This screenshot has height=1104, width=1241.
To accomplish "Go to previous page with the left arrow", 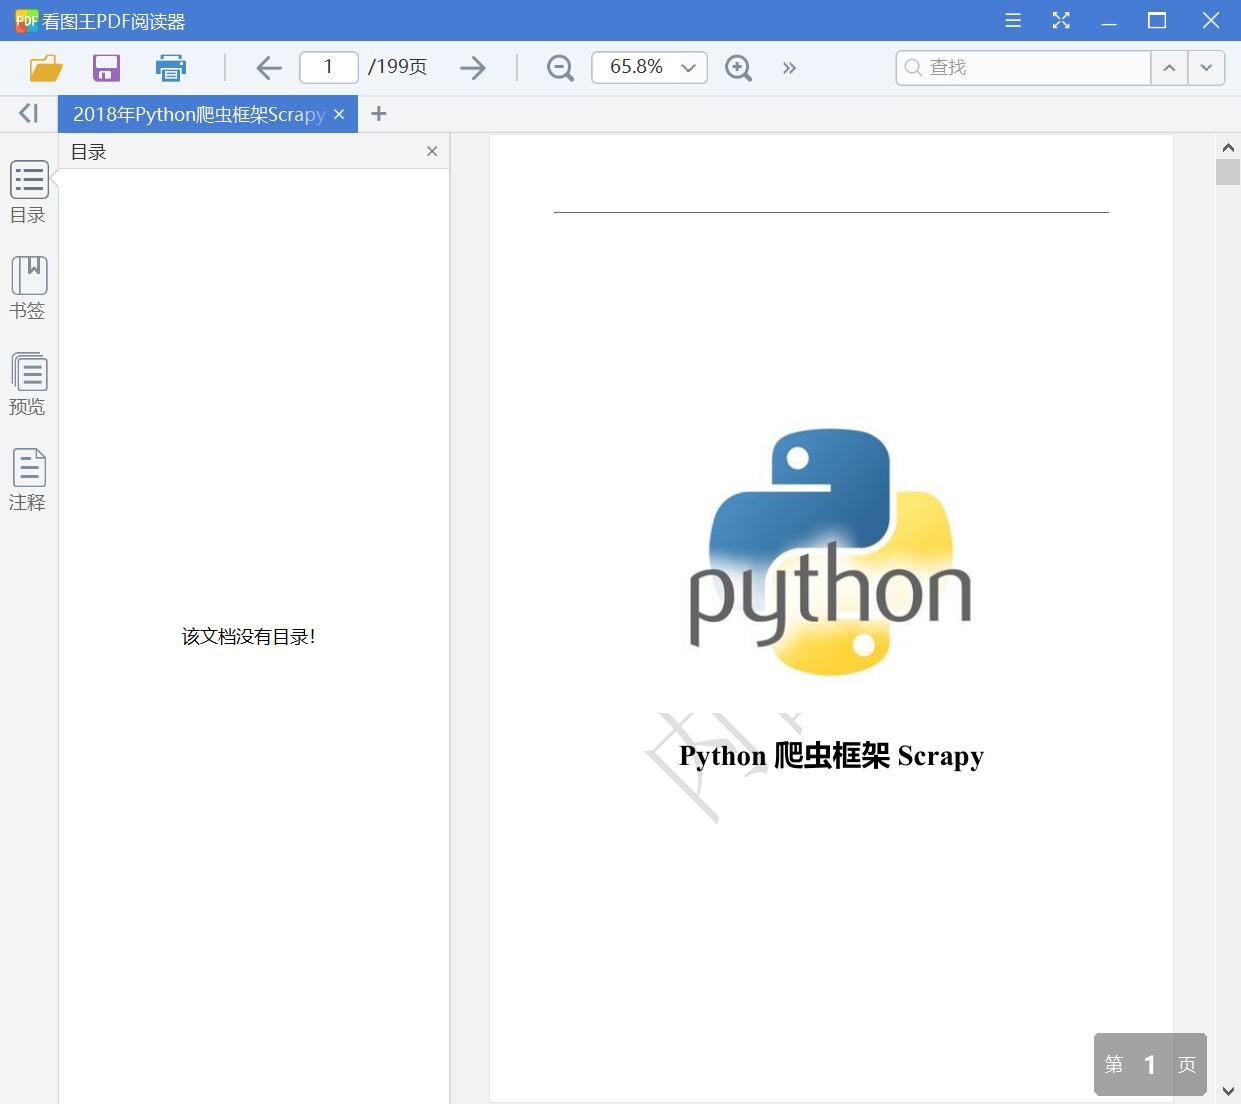I will coord(269,68).
